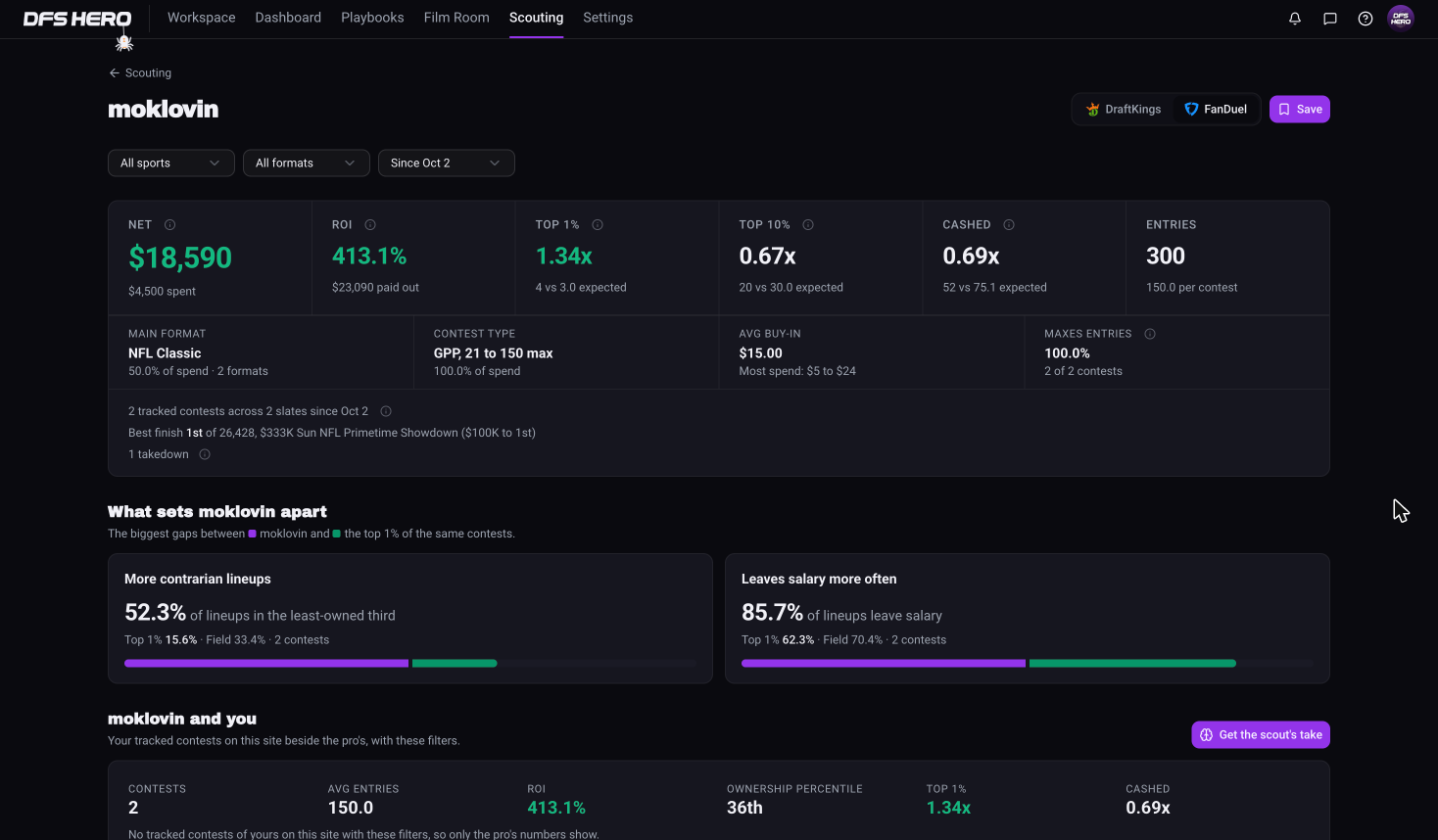Open the DFS Hero profile avatar
The width and height of the screenshot is (1438, 840).
pyautogui.click(x=1400, y=18)
